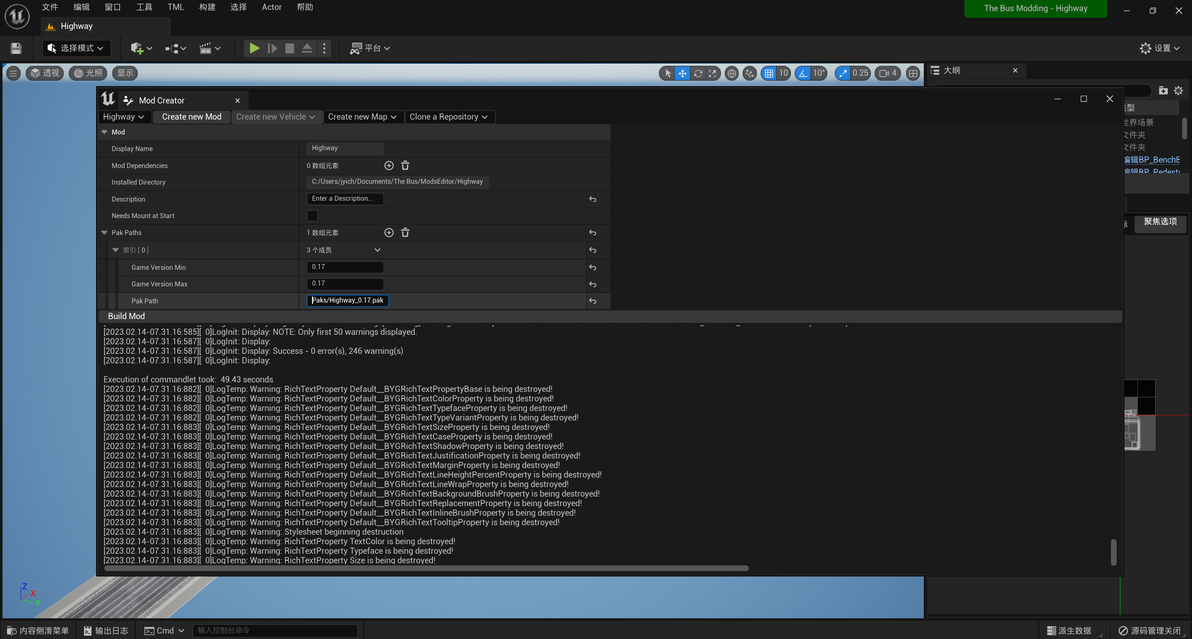Open the 构建 Build menu
The image size is (1192, 639).
tap(207, 7)
